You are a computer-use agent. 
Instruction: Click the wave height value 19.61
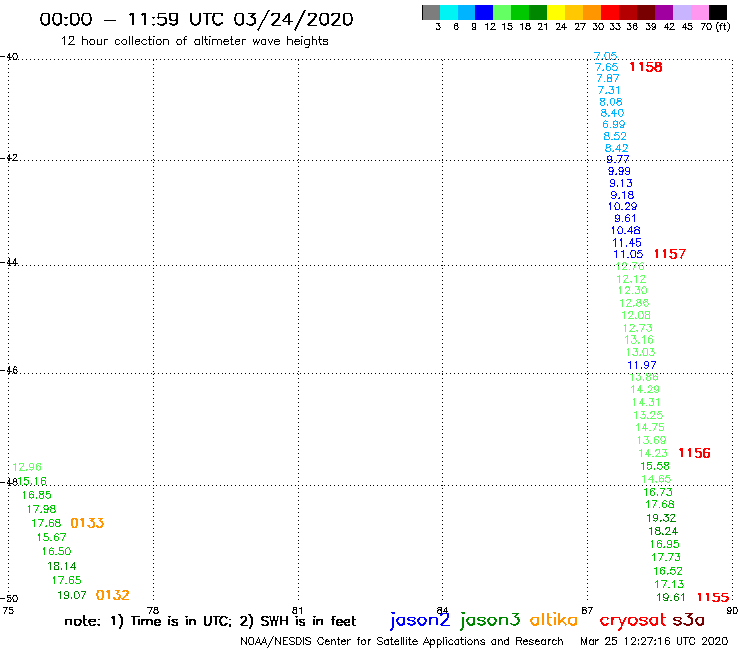point(671,598)
